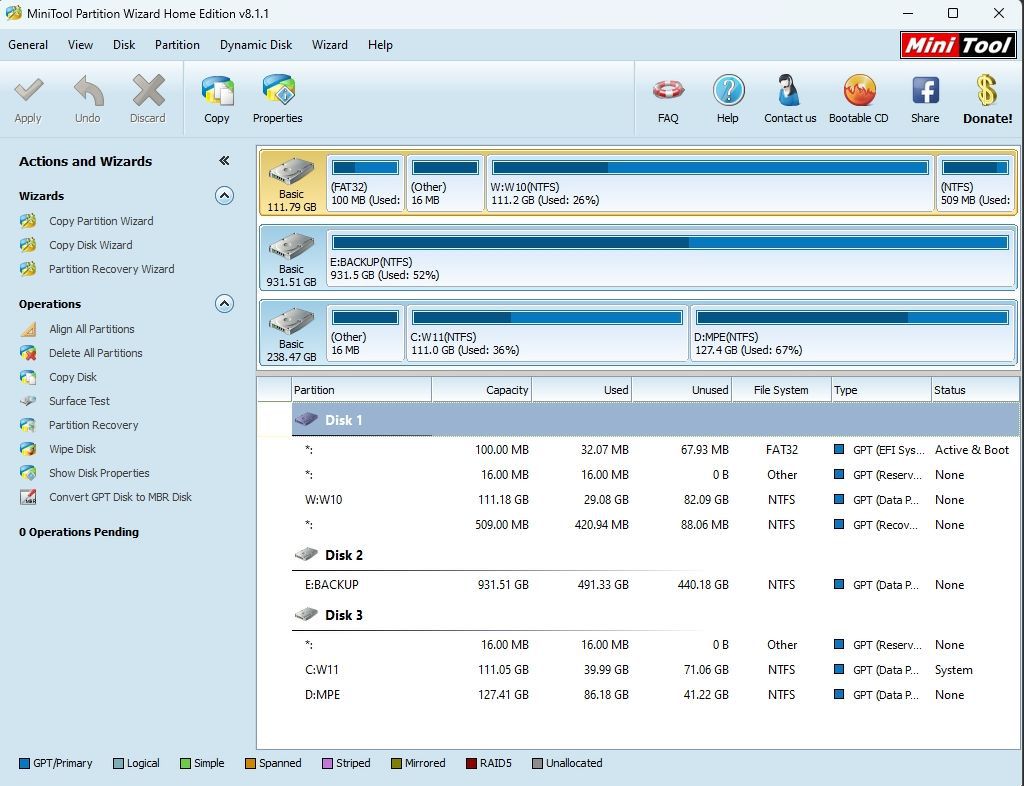Select the Disk 2 row in list
This screenshot has height=786, width=1024.
click(655, 555)
